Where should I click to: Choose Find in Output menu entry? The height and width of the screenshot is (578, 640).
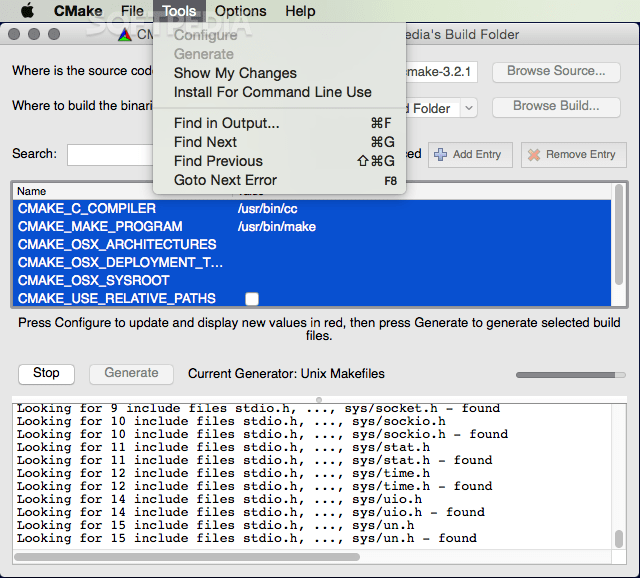pos(280,123)
